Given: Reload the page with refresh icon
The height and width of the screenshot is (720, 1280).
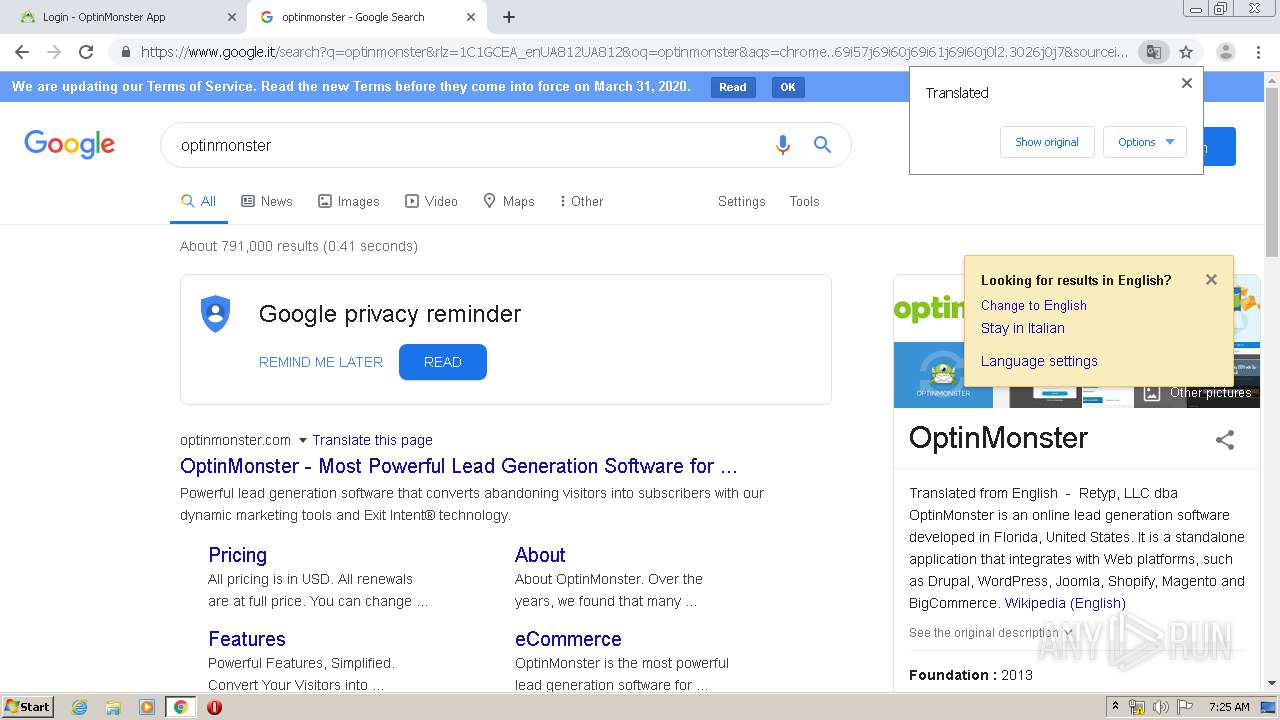Looking at the screenshot, I should click(x=86, y=52).
